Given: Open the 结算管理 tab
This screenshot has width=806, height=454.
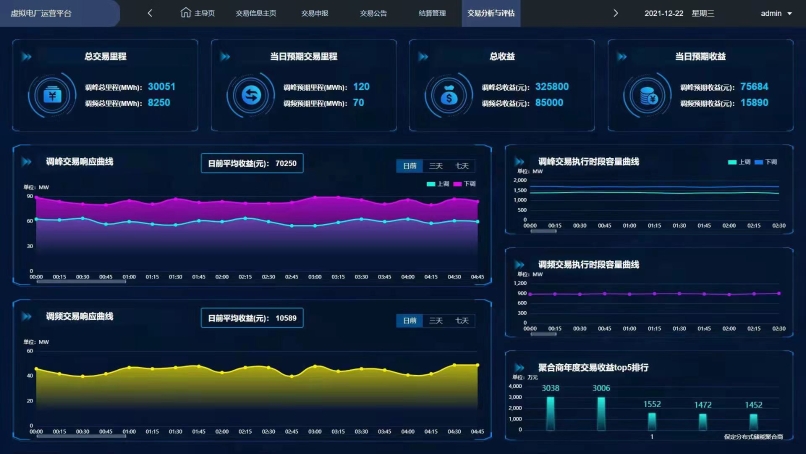Looking at the screenshot, I should click(x=432, y=13).
